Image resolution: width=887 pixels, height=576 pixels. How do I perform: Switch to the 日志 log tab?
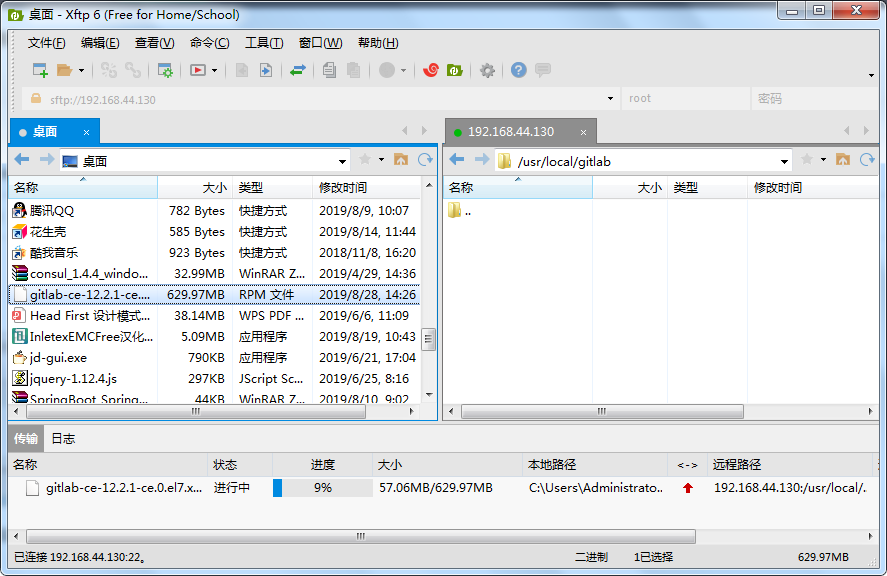click(63, 439)
